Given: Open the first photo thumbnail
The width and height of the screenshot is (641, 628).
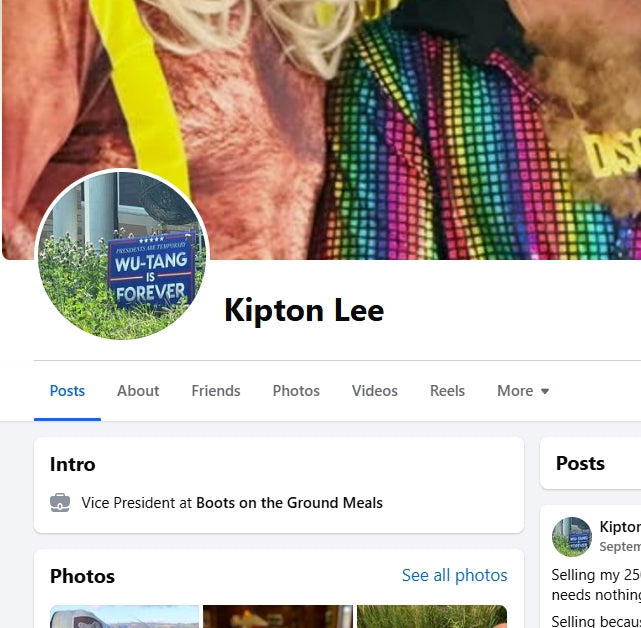Looking at the screenshot, I should point(124,617).
